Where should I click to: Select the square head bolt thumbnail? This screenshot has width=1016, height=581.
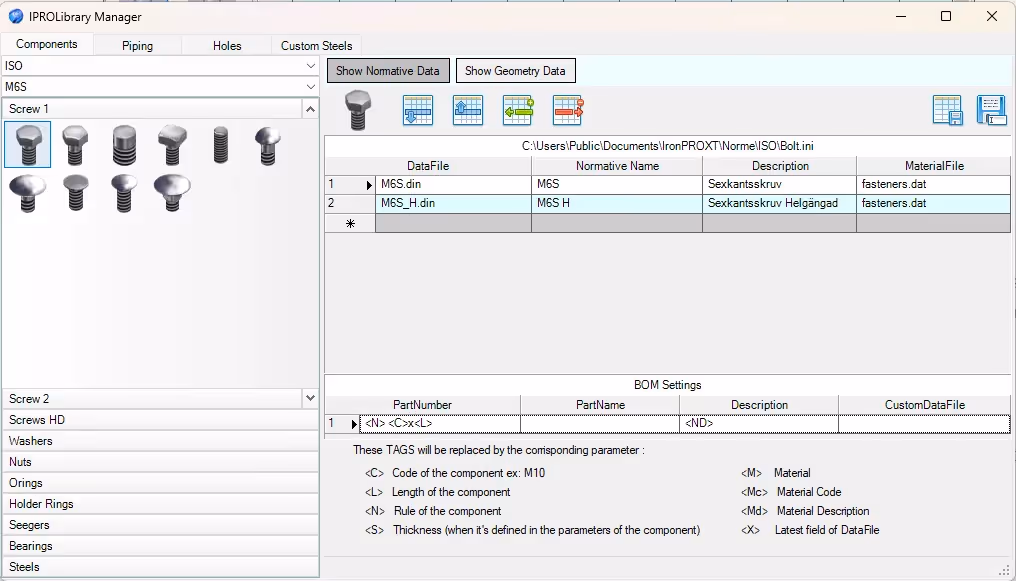point(173,146)
